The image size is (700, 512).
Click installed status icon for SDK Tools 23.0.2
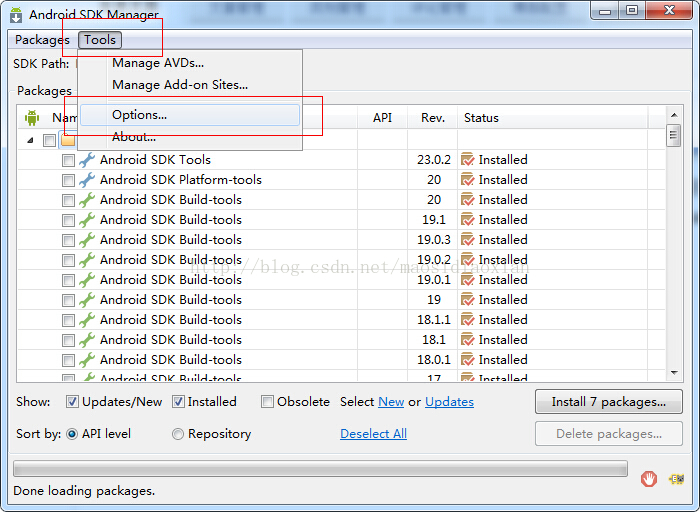click(x=467, y=159)
